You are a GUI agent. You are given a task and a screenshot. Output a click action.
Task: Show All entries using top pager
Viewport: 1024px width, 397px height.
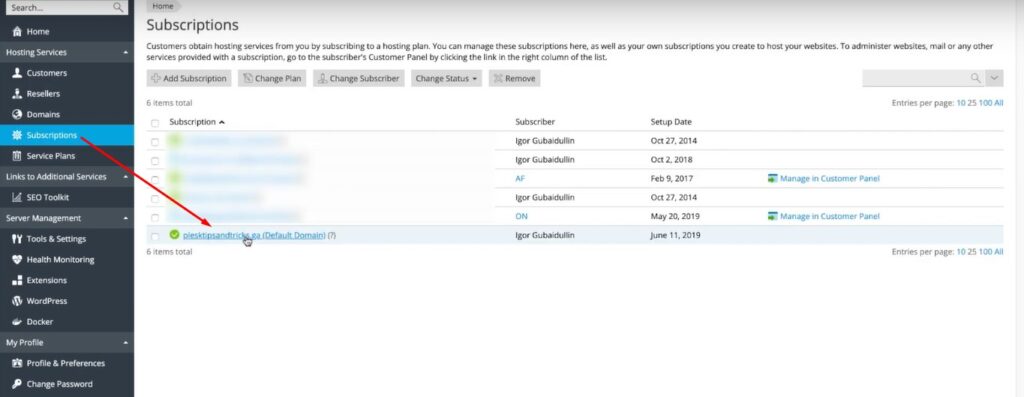[999, 103]
